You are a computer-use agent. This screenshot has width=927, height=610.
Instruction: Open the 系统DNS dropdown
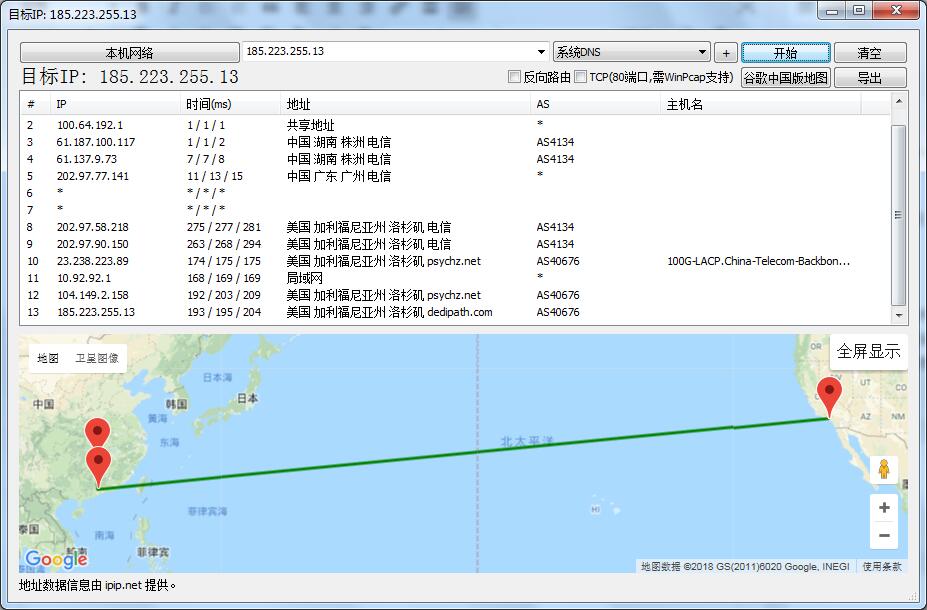pos(703,52)
